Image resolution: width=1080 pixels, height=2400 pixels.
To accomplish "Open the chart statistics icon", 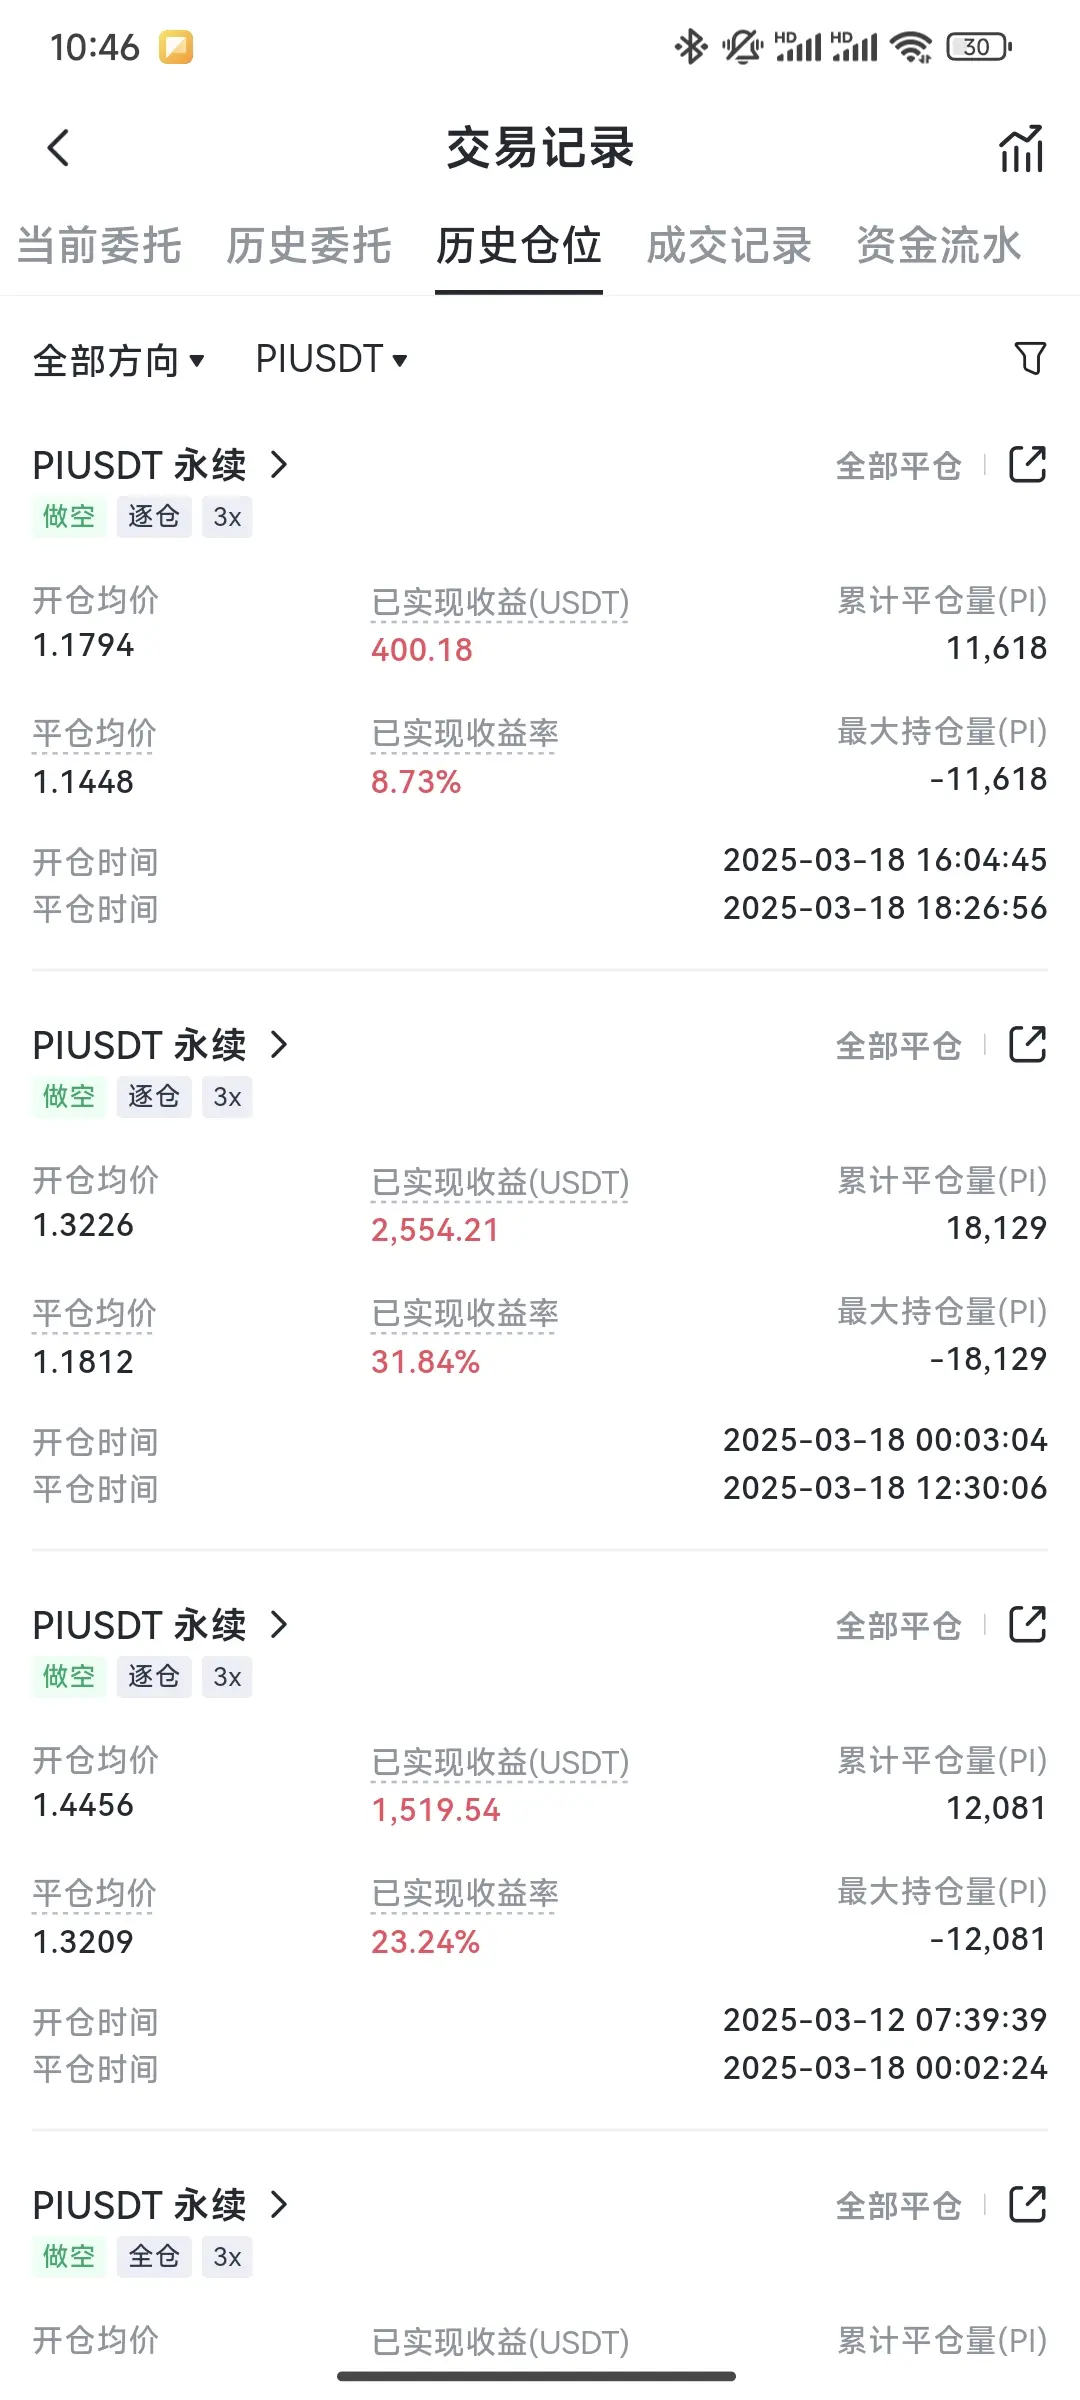I will tap(1022, 149).
